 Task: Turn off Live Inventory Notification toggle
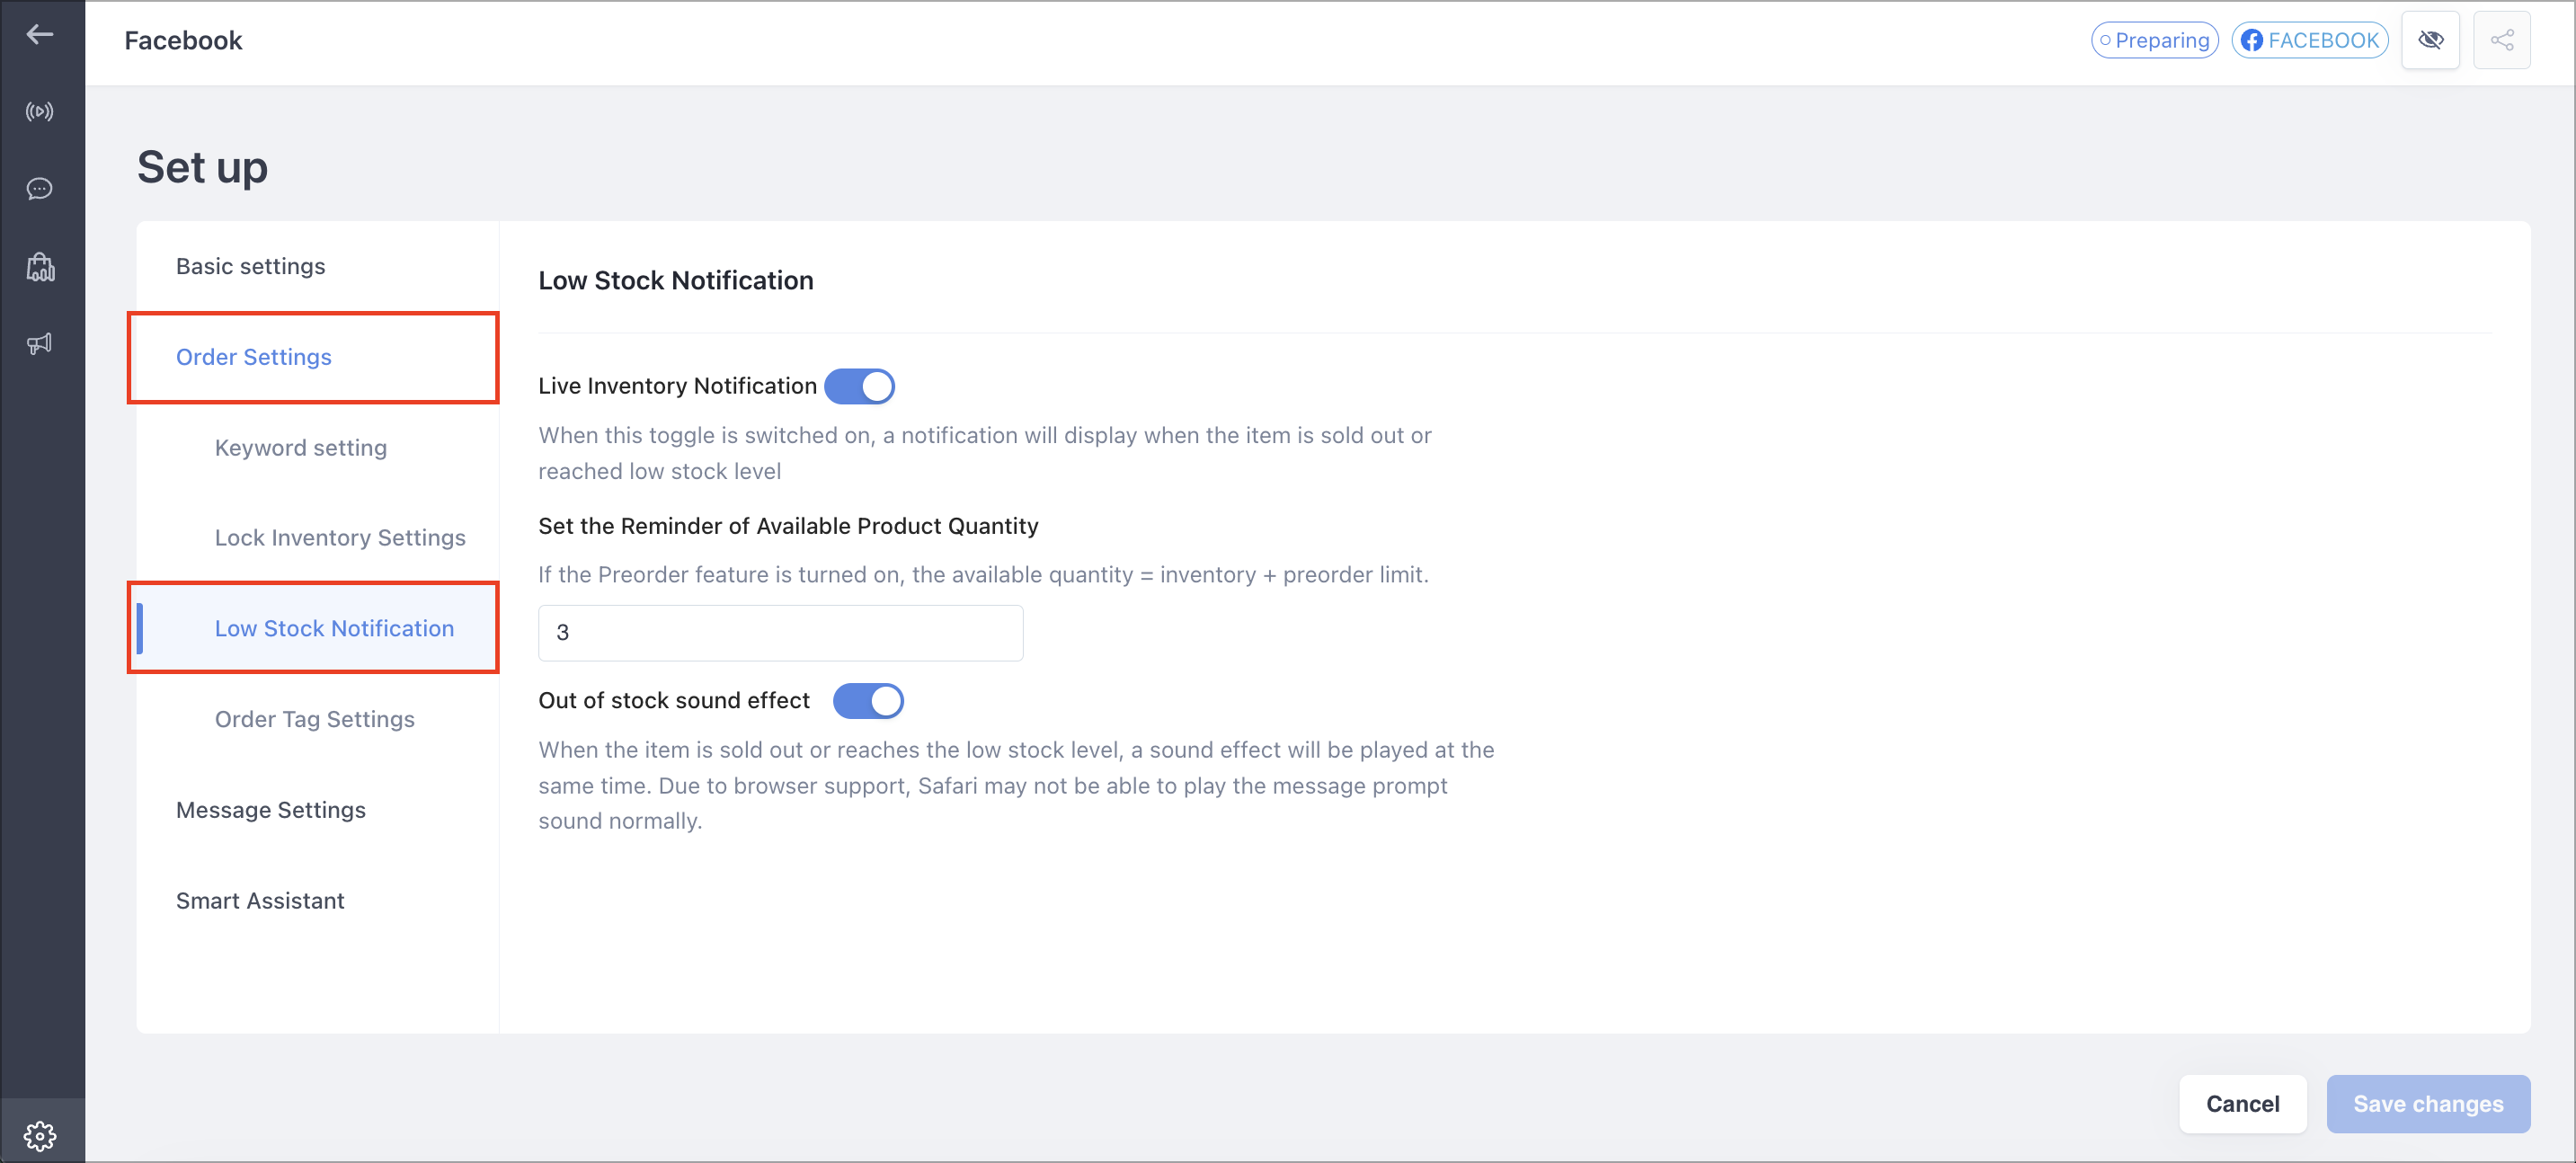pos(859,386)
